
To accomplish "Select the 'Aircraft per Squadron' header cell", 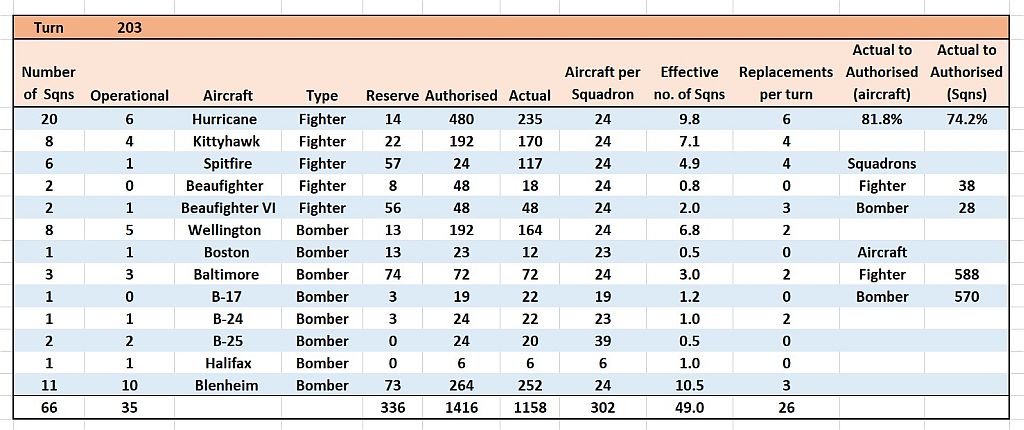I will coord(602,83).
